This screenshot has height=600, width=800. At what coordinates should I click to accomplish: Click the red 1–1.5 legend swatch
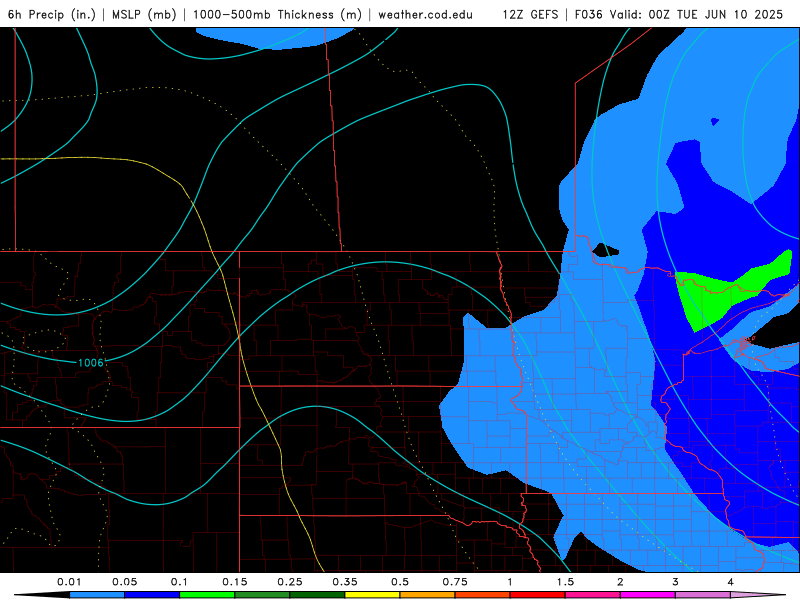(x=537, y=595)
